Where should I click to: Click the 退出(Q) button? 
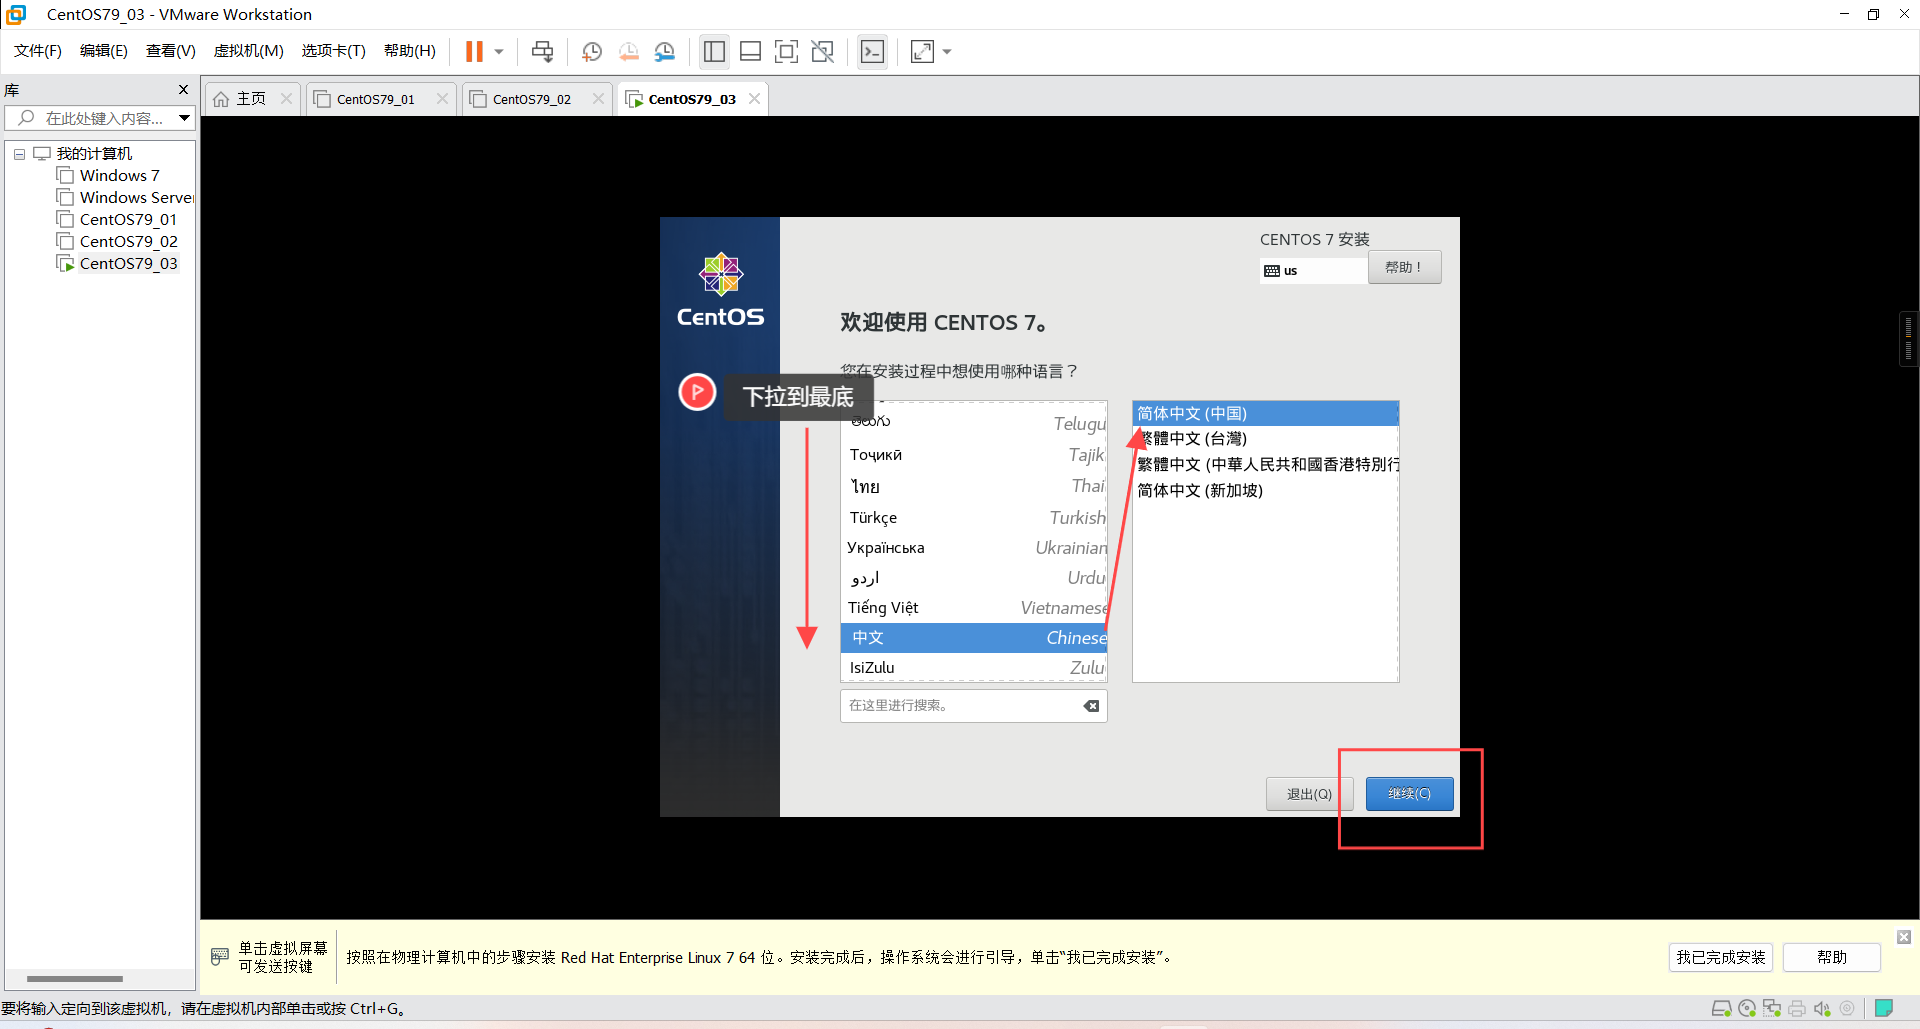[1309, 794]
